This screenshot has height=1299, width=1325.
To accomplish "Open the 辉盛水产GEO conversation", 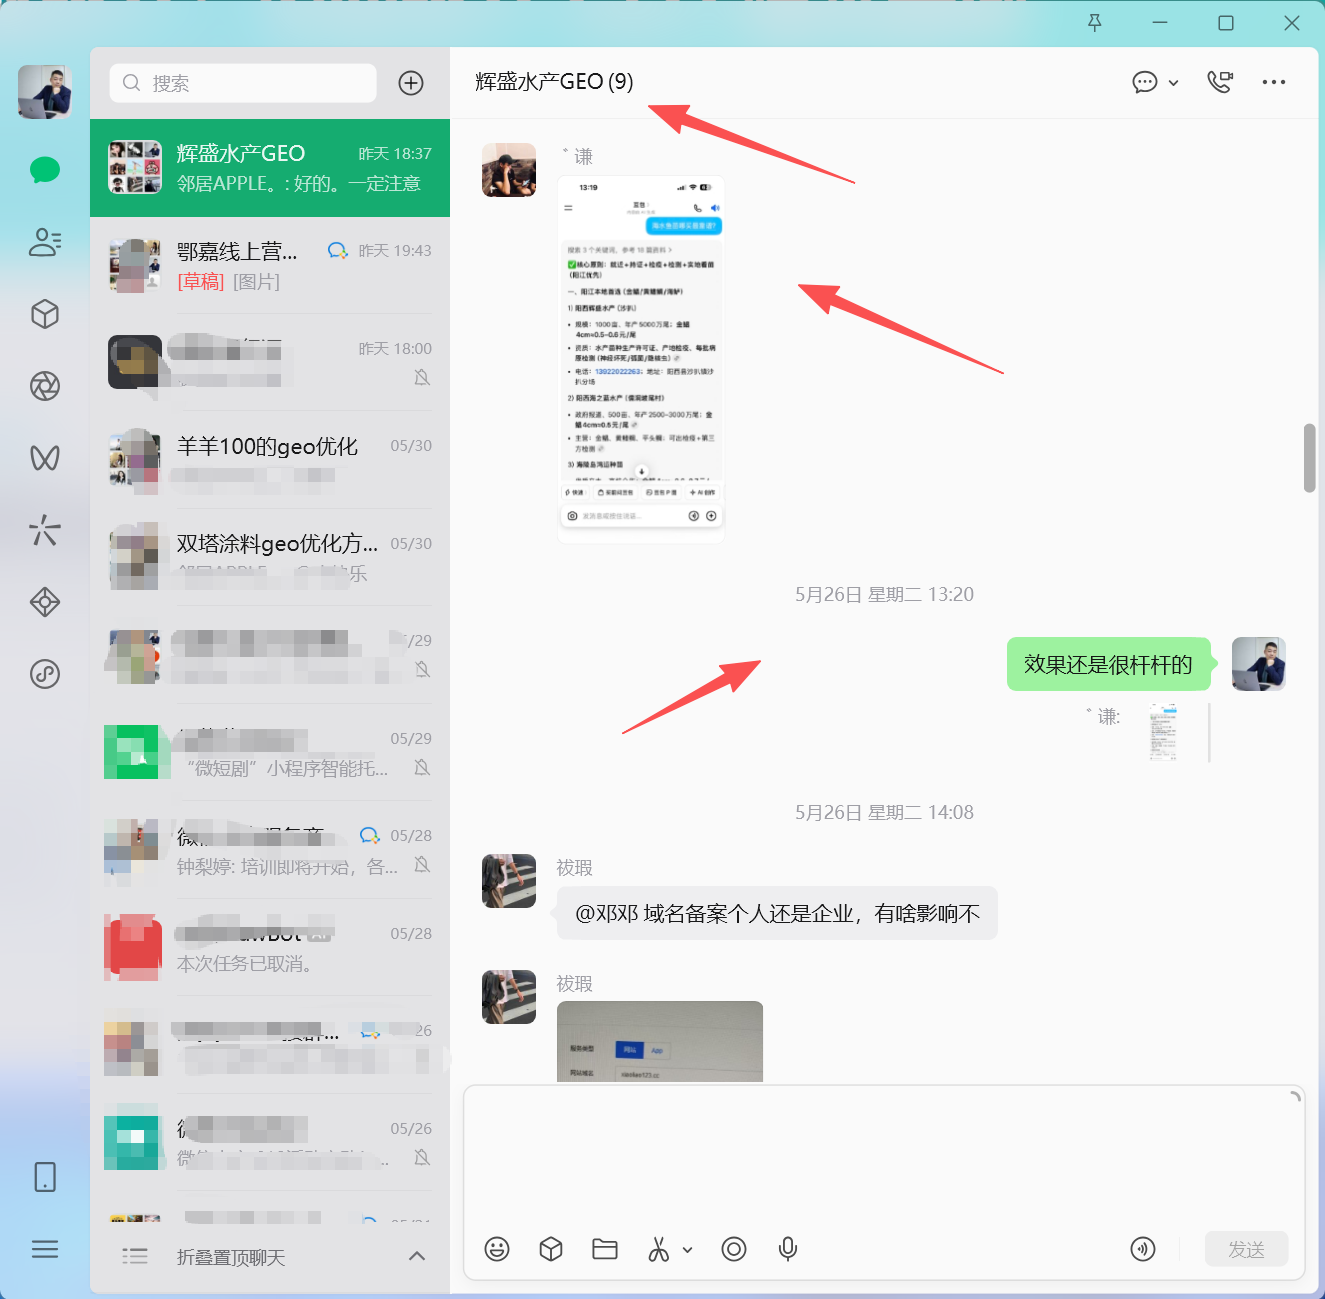I will 270,168.
